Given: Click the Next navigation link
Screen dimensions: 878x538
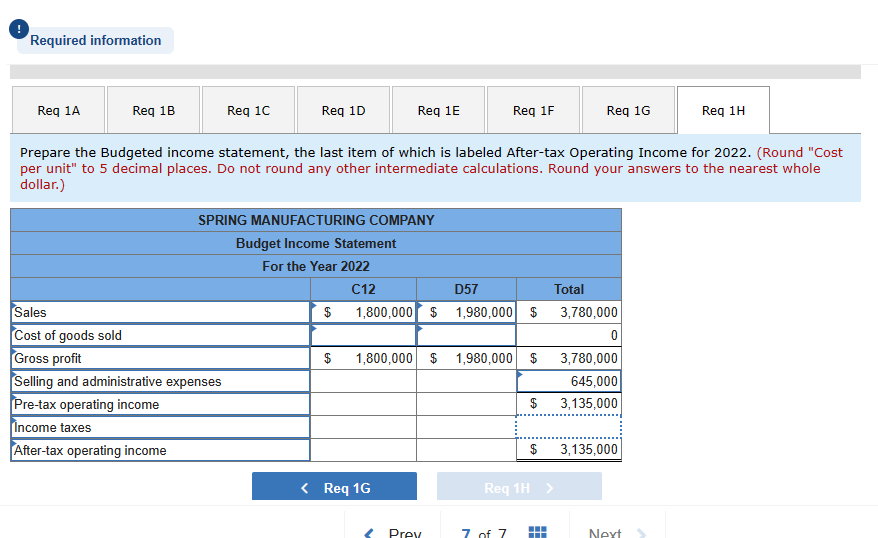Looking at the screenshot, I should pyautogui.click(x=605, y=533).
